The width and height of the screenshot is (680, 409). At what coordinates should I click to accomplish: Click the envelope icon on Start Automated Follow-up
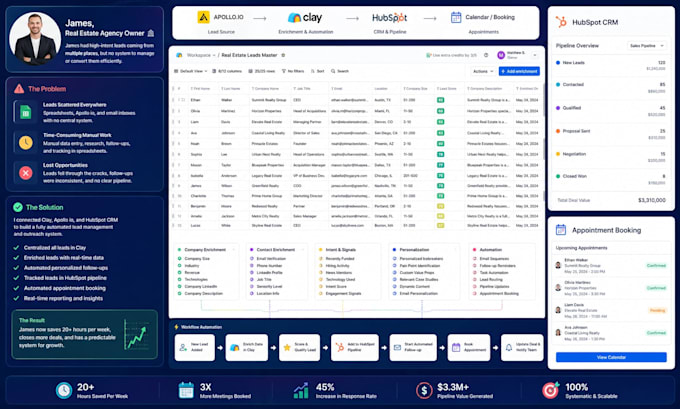coord(397,347)
